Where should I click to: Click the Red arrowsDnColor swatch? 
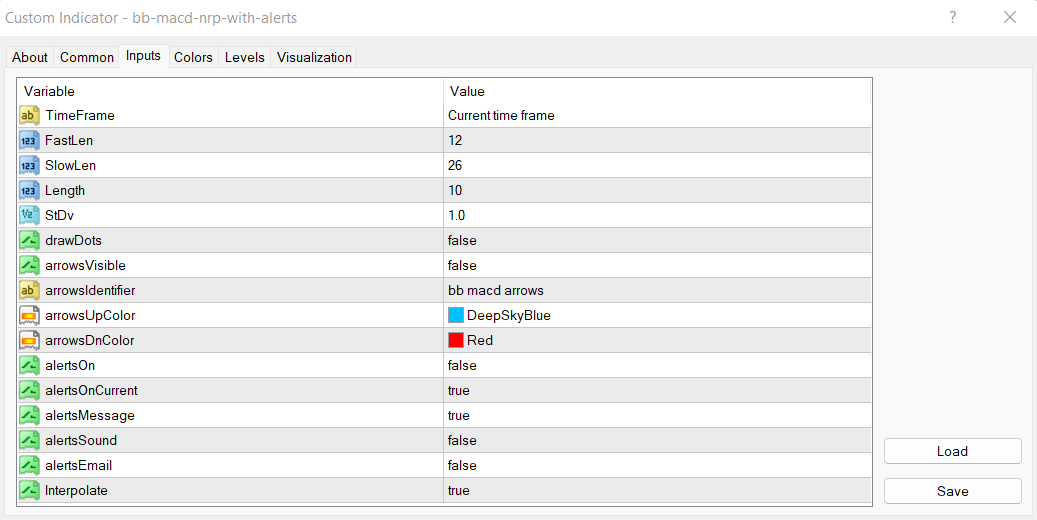[x=456, y=340]
